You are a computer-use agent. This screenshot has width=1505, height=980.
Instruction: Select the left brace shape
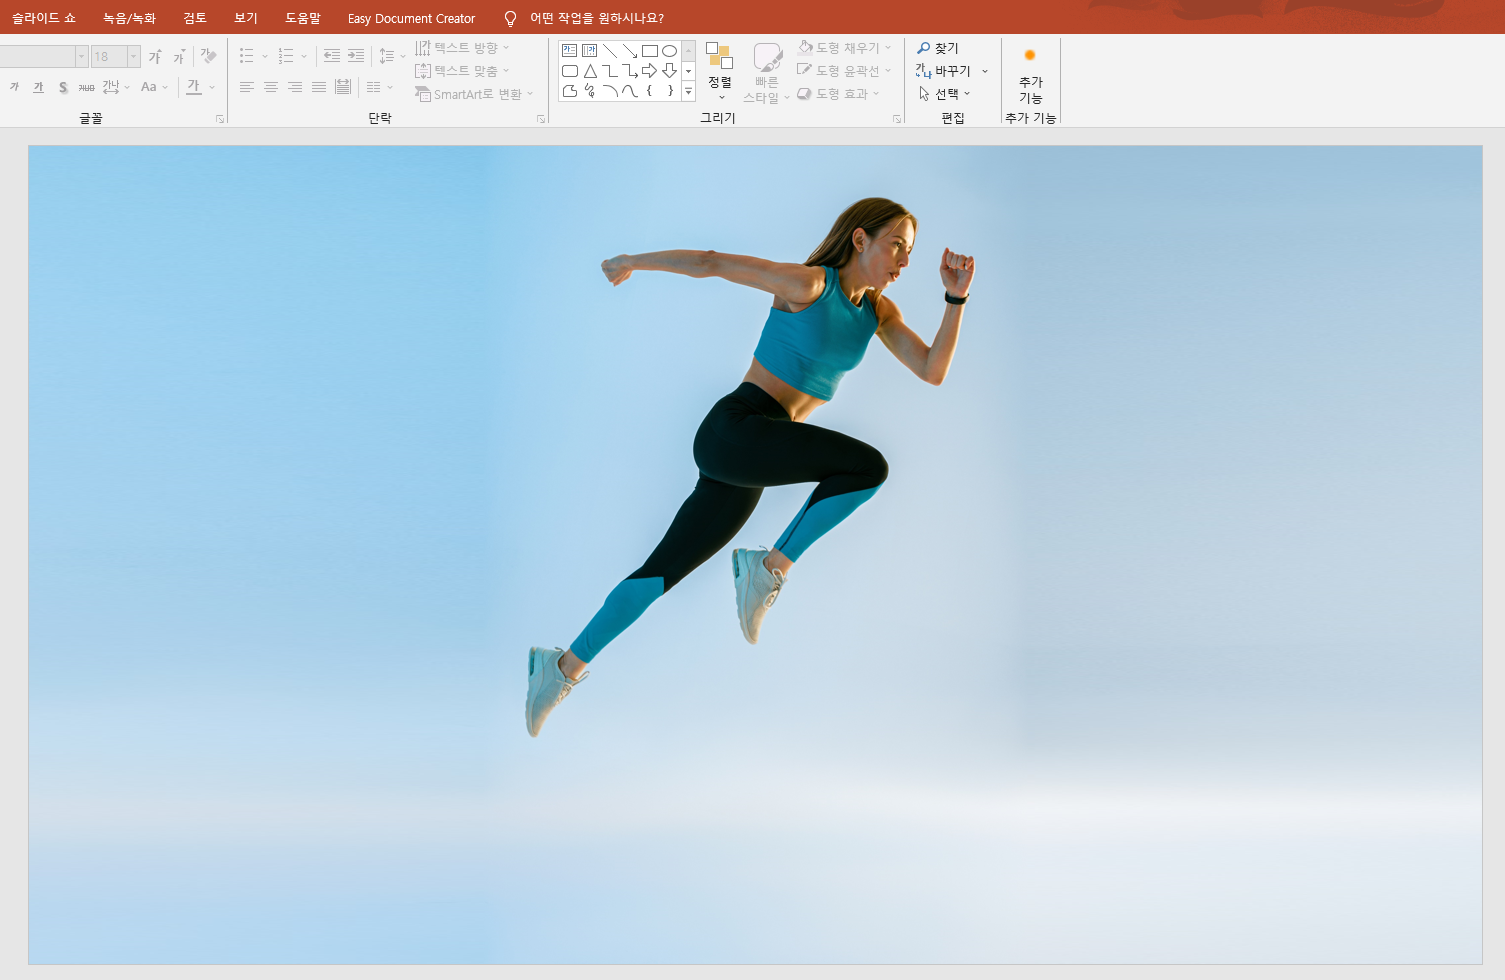click(650, 91)
